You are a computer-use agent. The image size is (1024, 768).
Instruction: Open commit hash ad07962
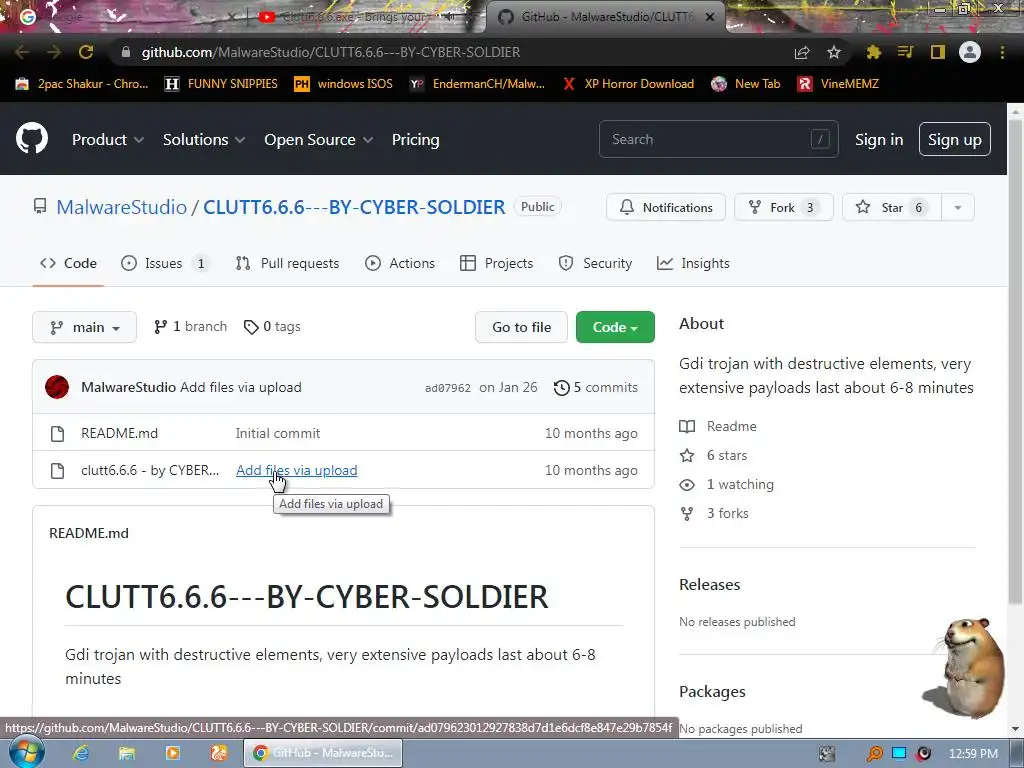tap(447, 388)
